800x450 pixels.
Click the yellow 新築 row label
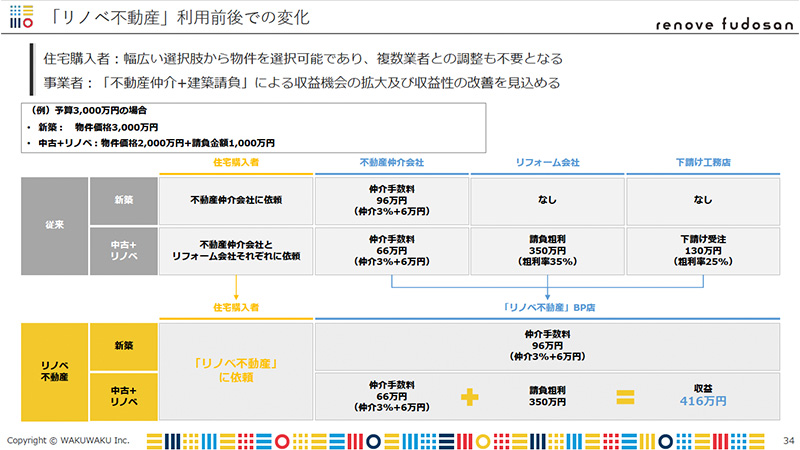tap(123, 346)
